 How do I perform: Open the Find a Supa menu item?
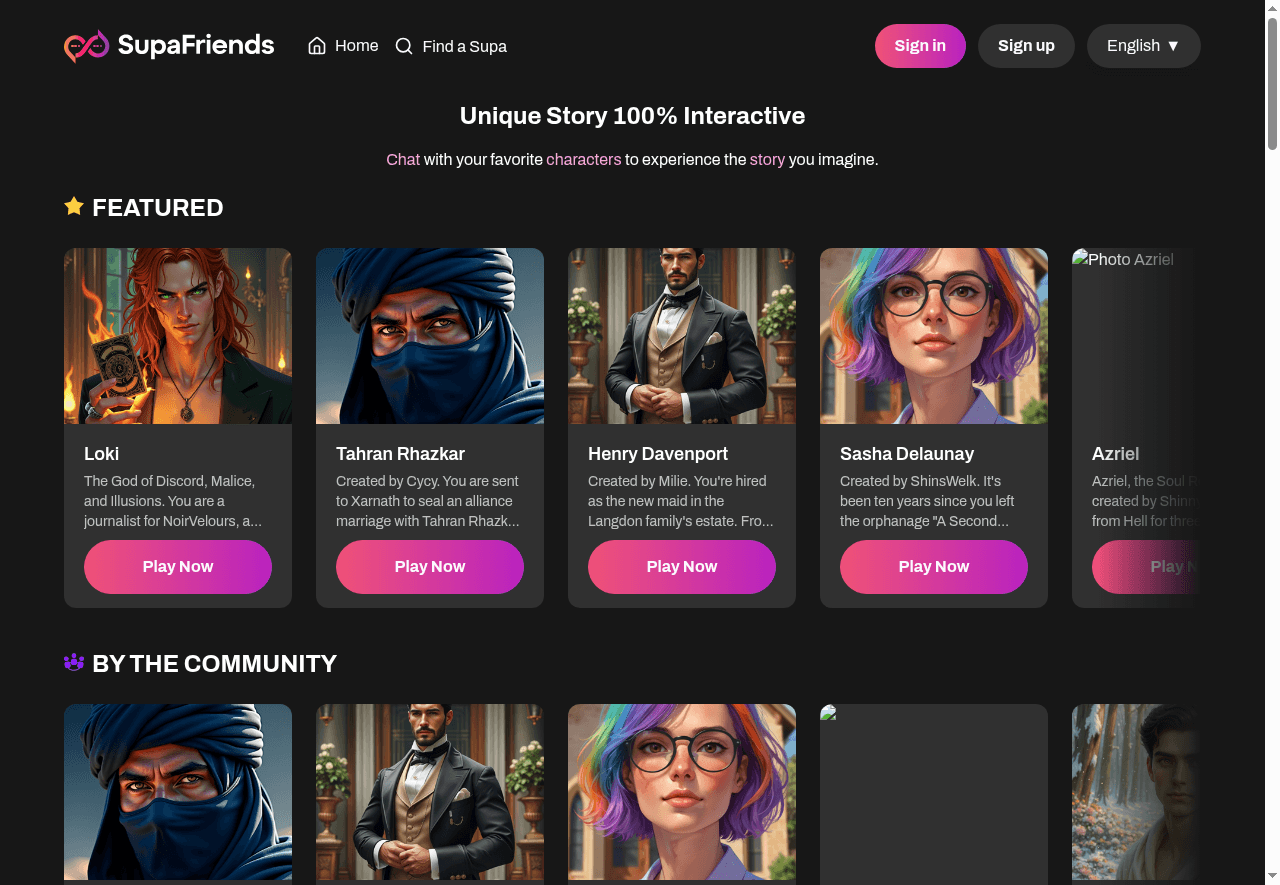pos(464,46)
